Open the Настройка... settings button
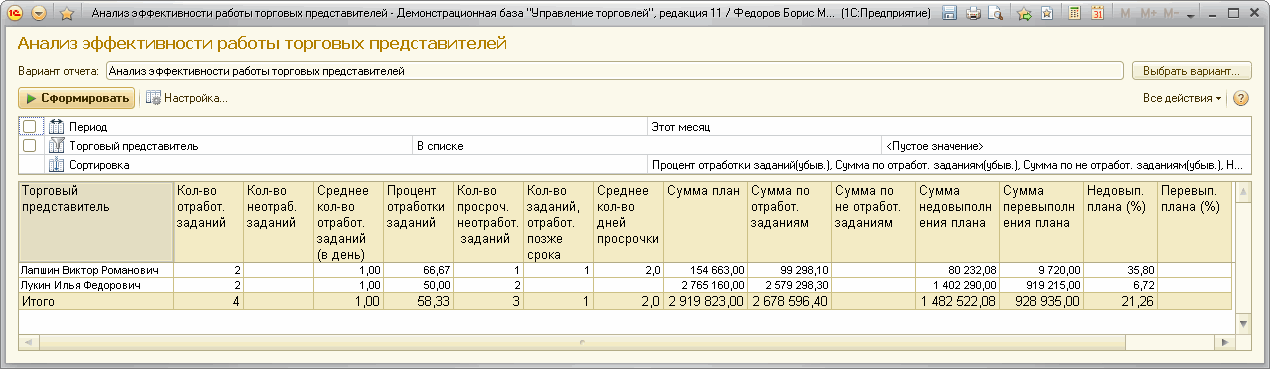 click(187, 98)
